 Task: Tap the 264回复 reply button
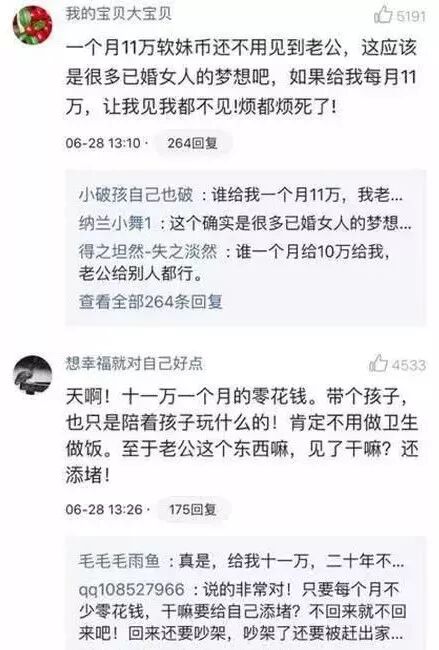point(192,143)
